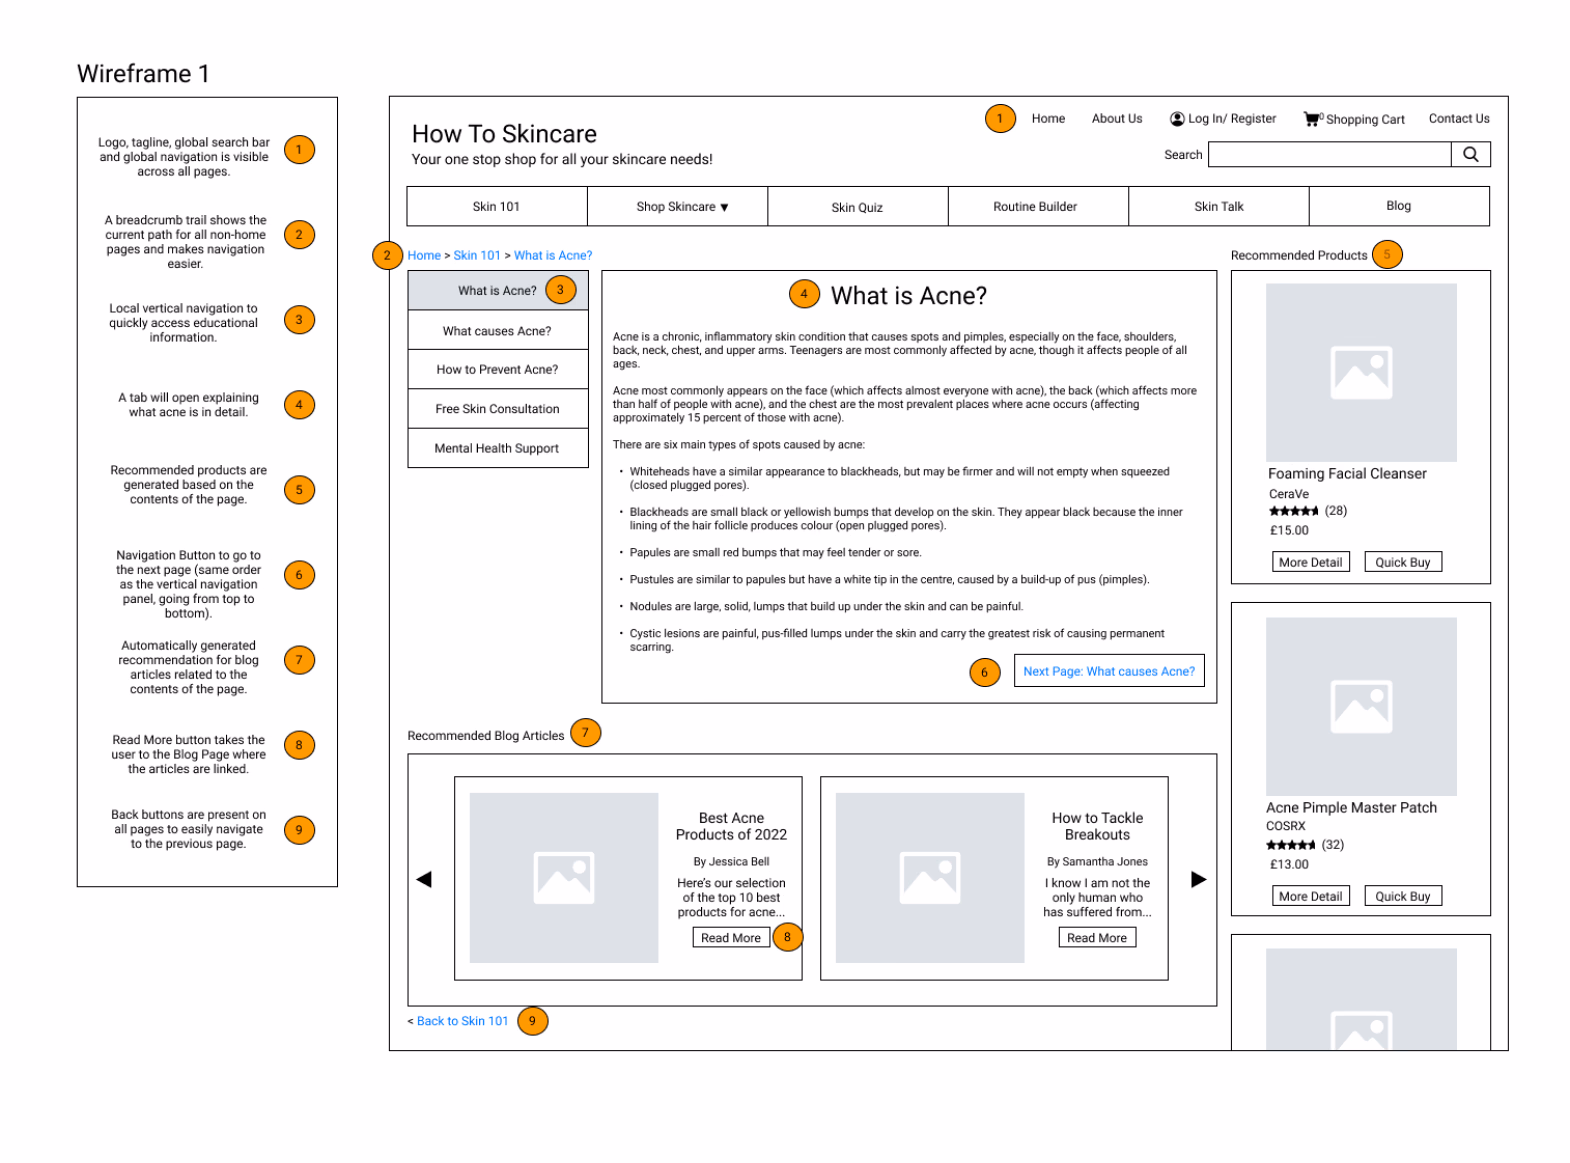Click Foaming Facial Cleanser product image

1361,372
